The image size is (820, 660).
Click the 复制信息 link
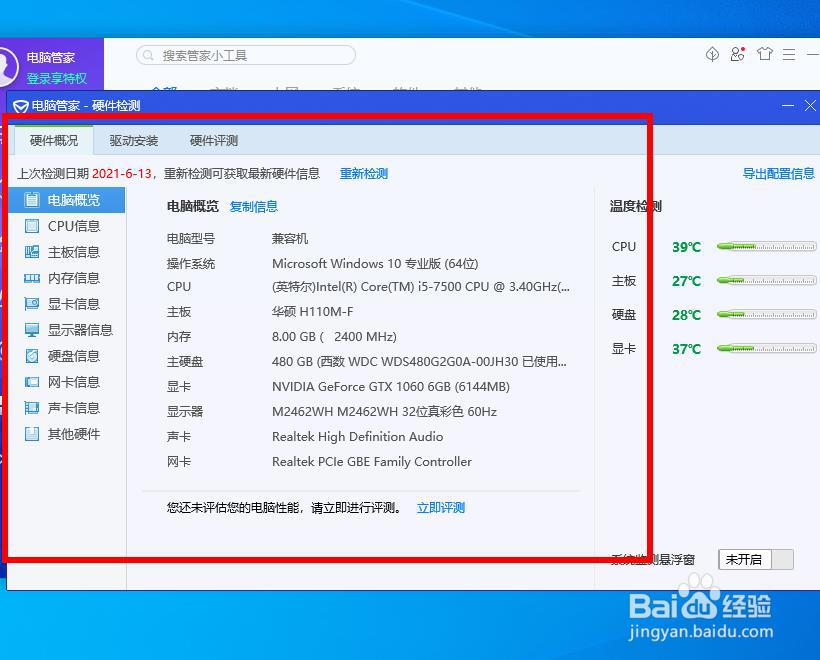(x=254, y=207)
